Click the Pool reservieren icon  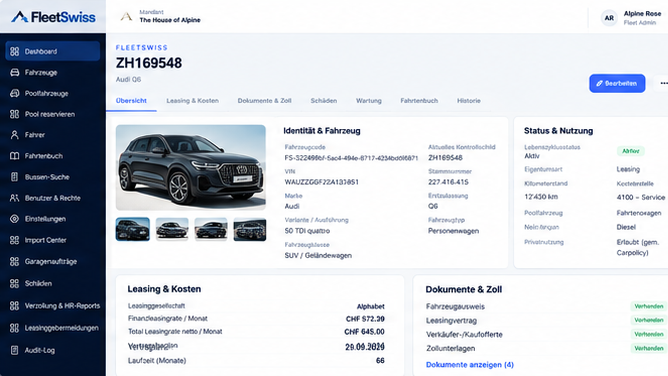[x=14, y=114]
